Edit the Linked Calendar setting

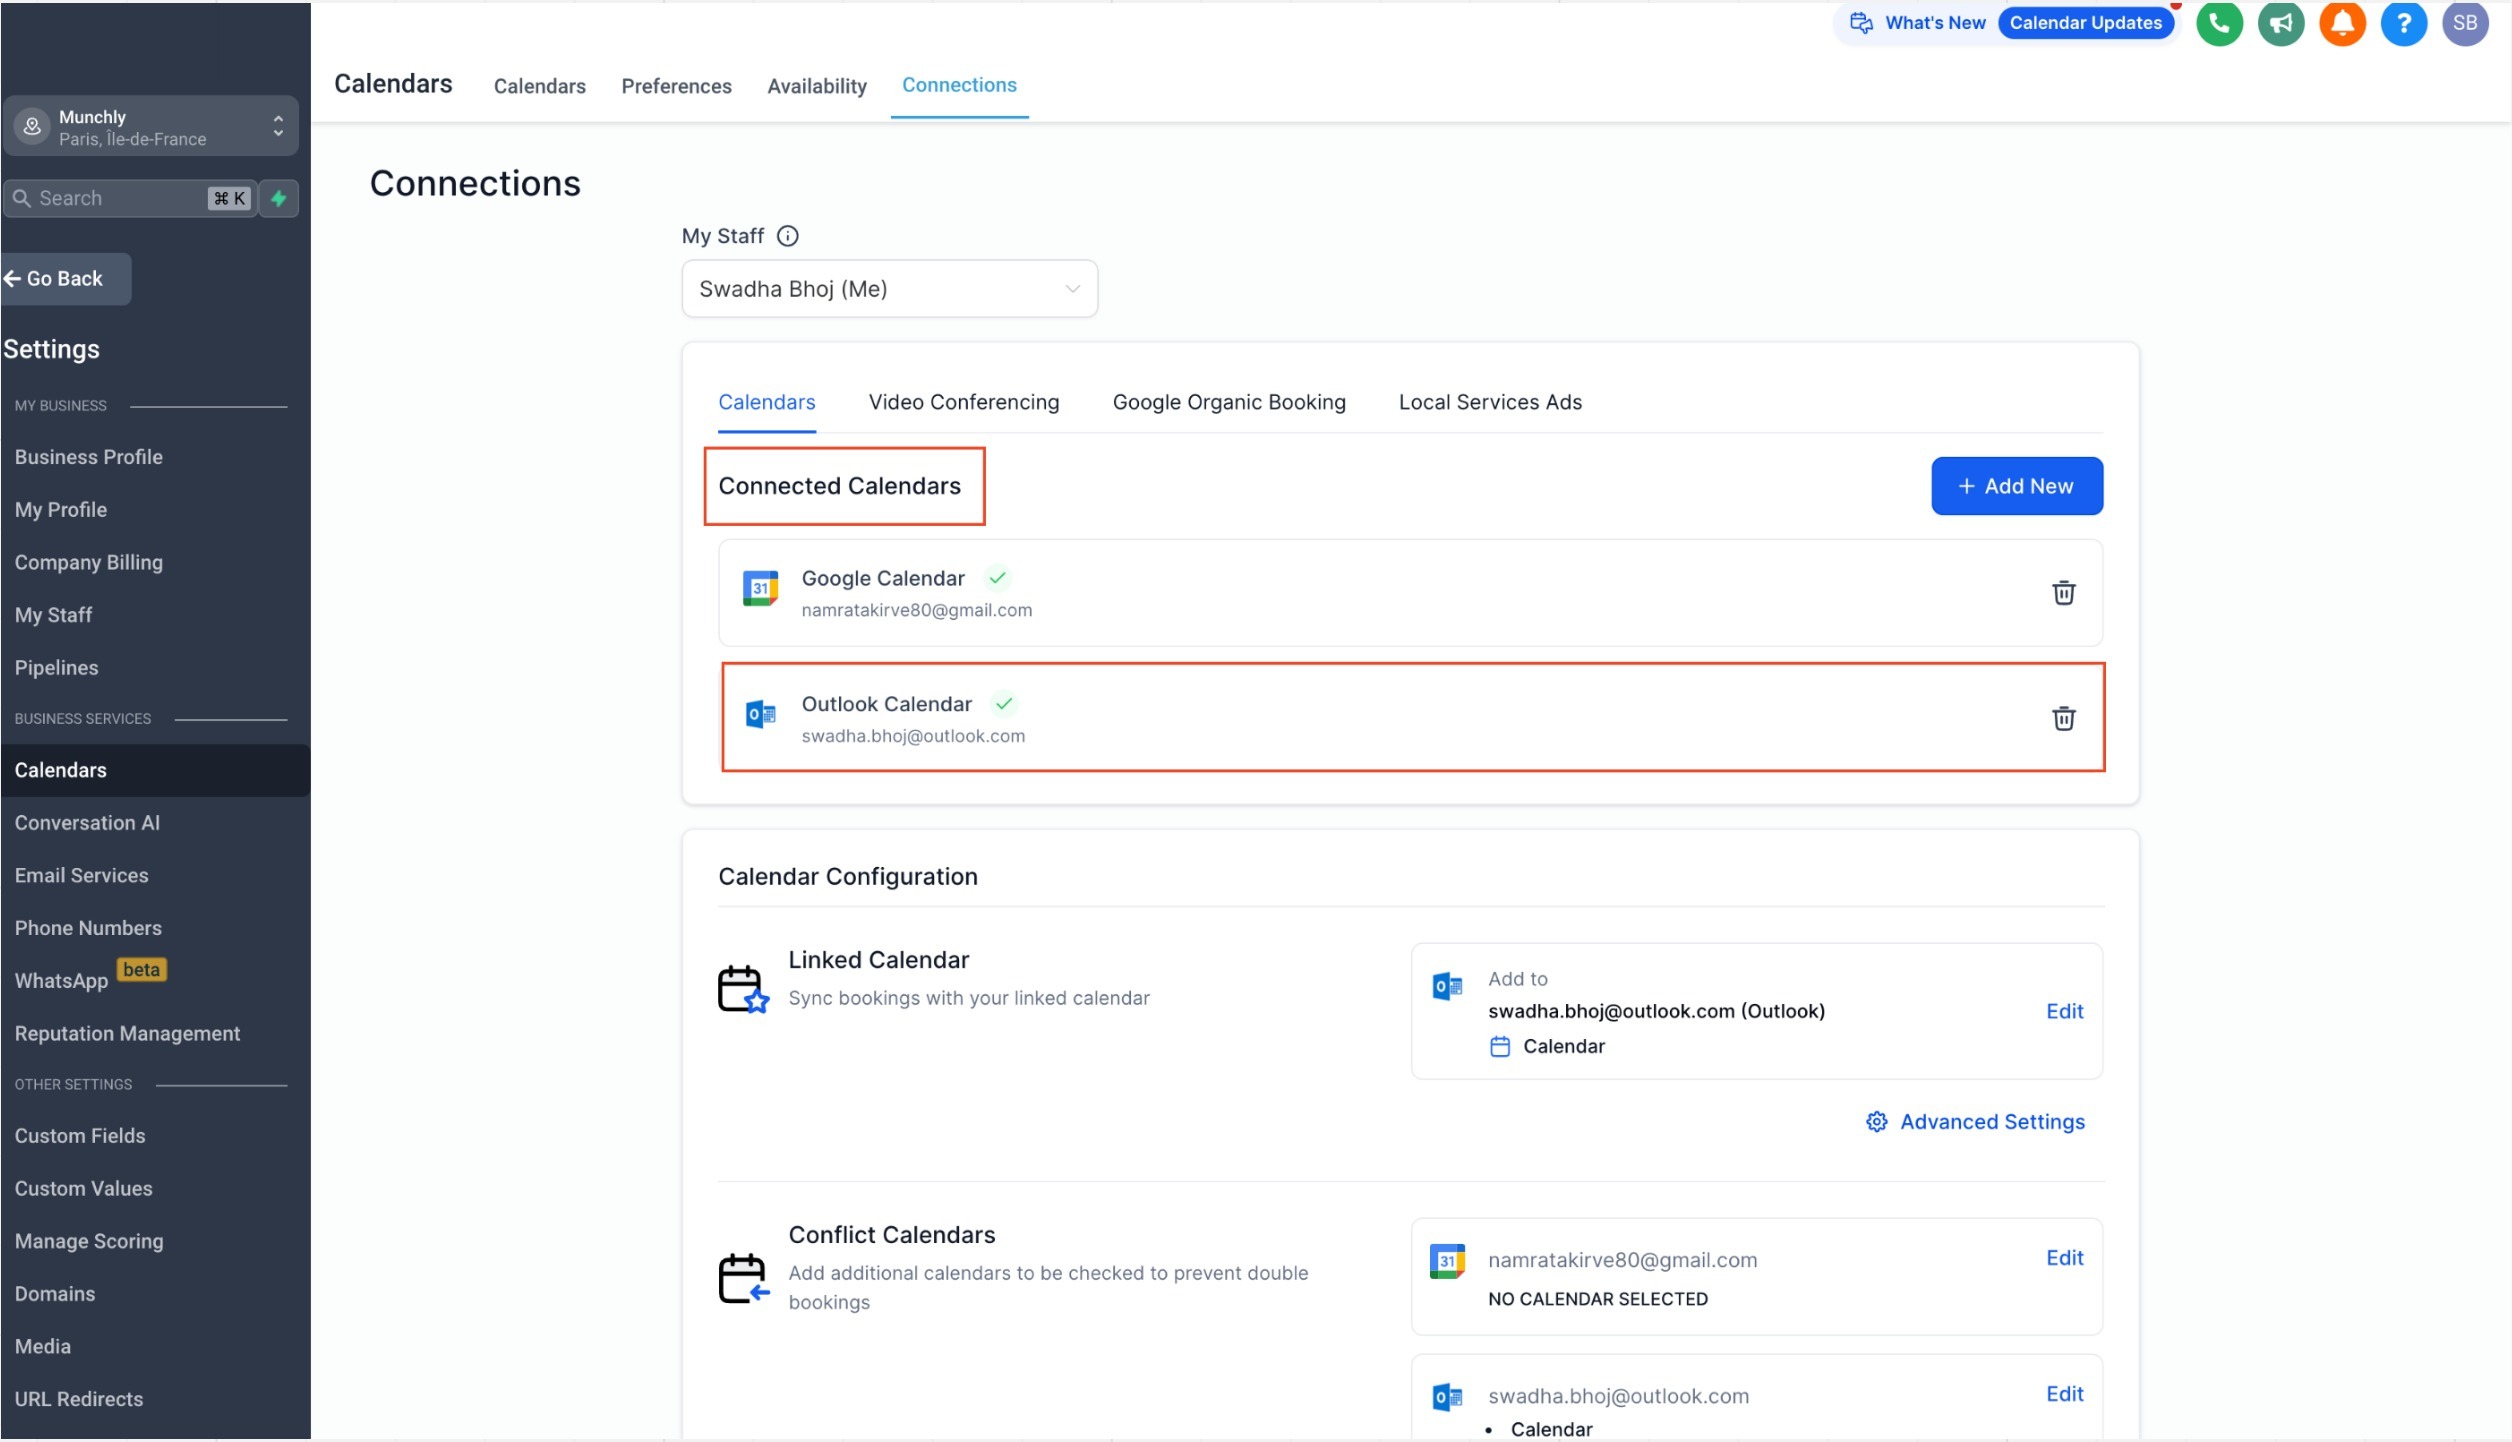coord(2064,1011)
